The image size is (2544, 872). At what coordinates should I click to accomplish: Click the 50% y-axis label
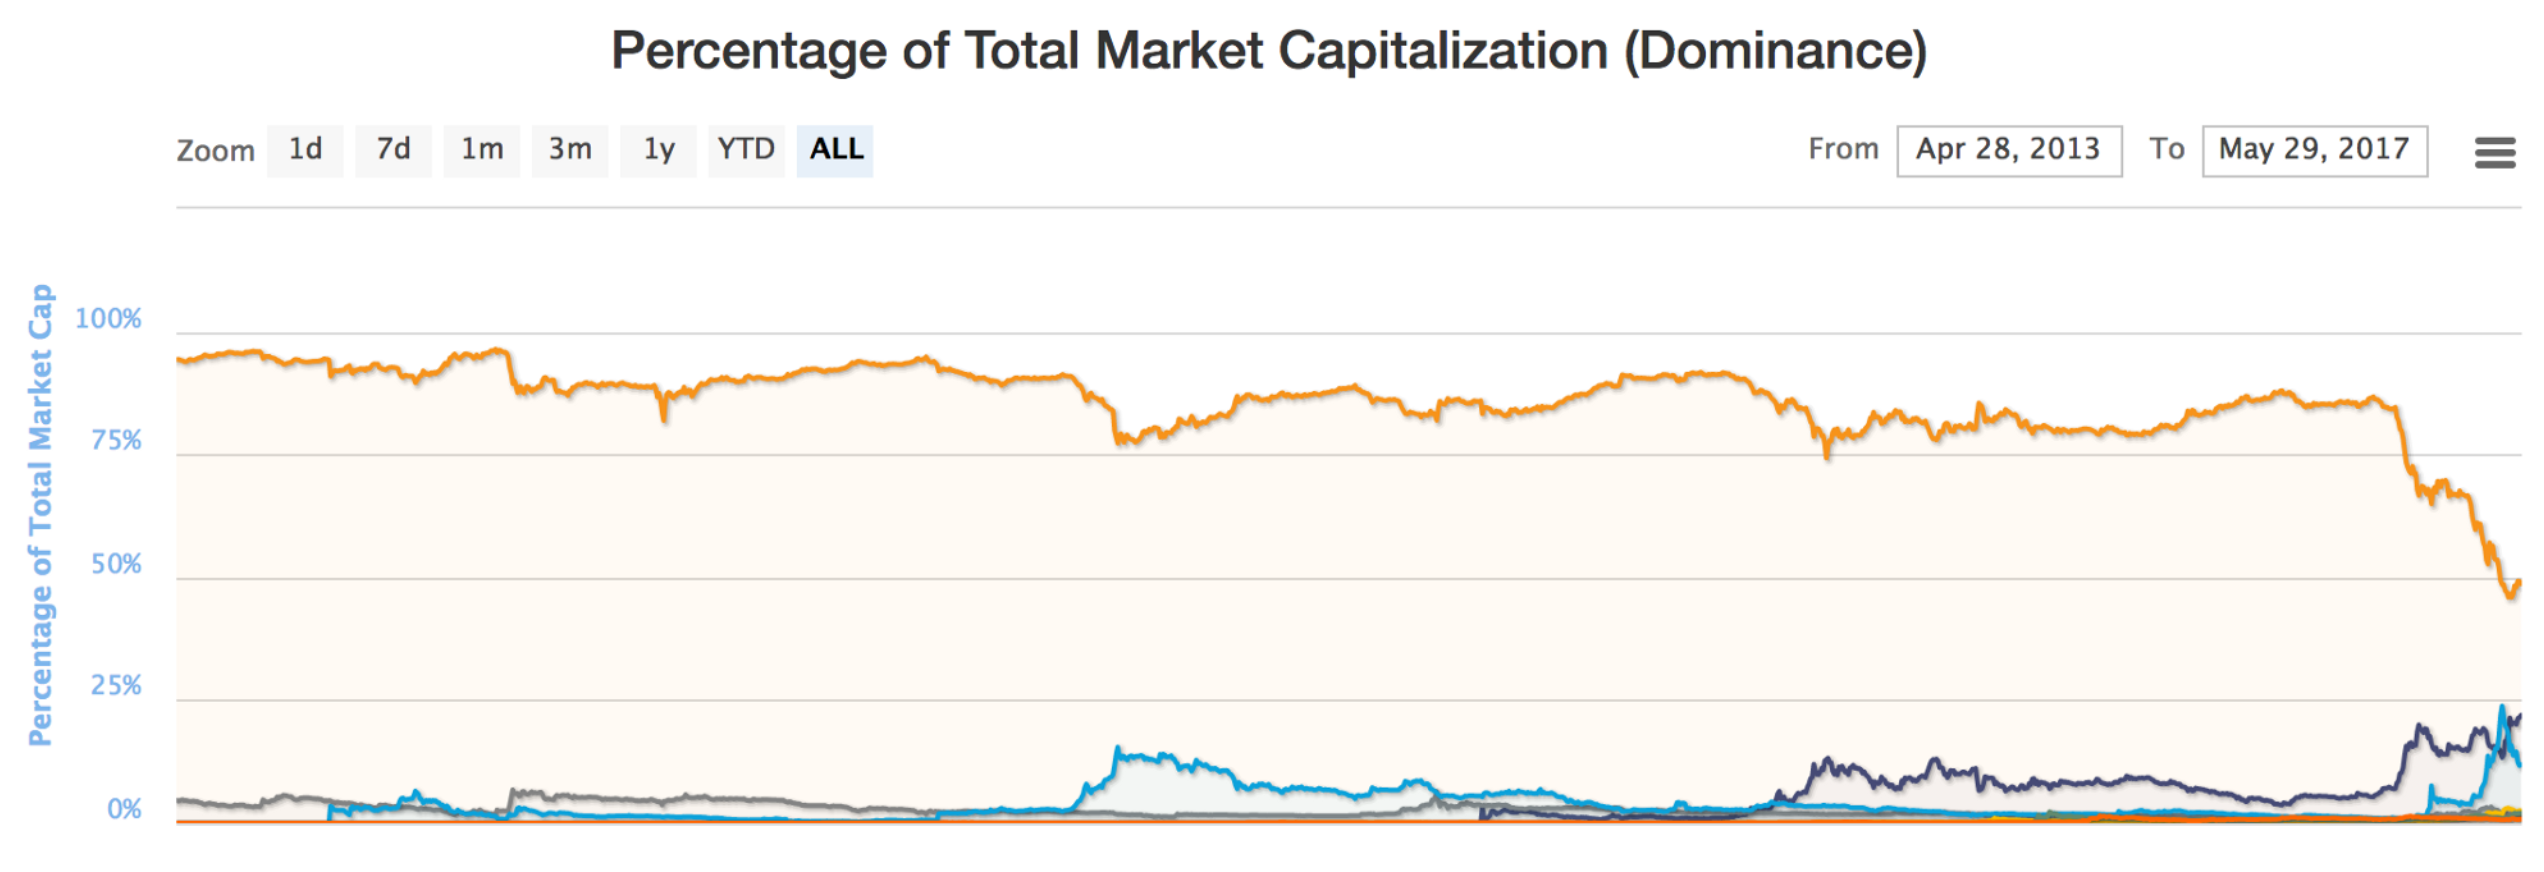[x=116, y=564]
